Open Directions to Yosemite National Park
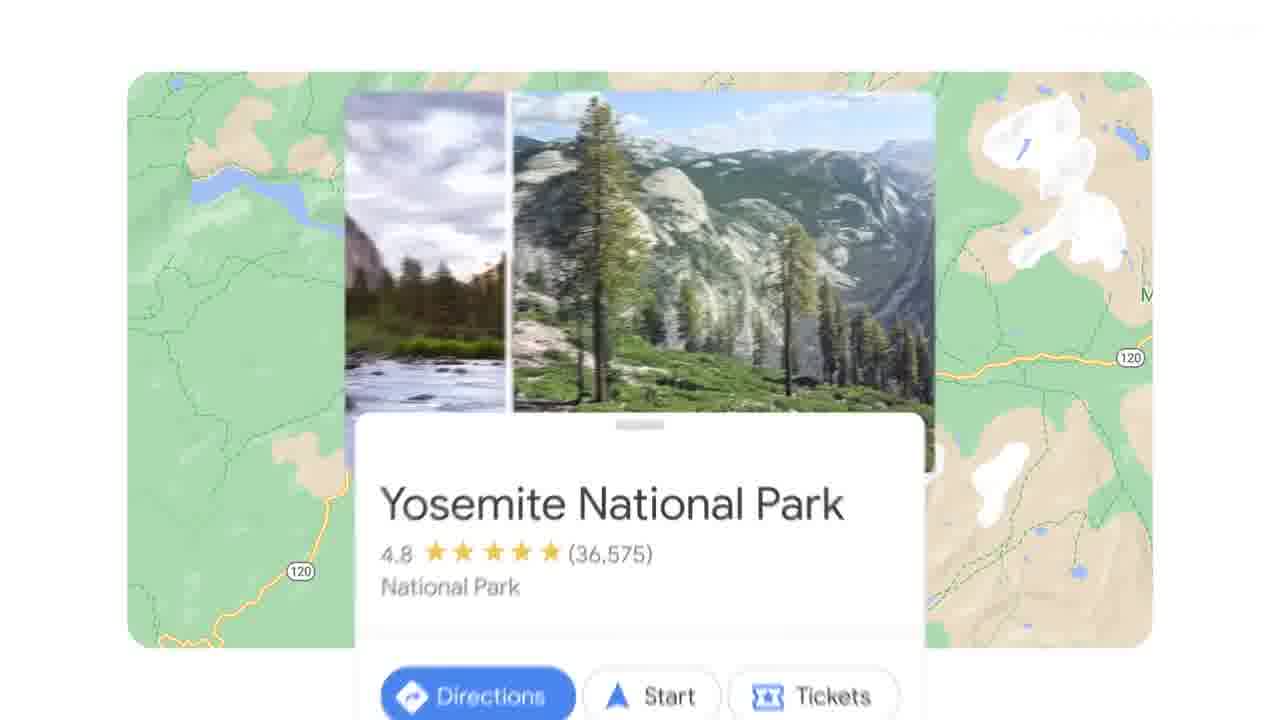Screen dimensions: 1280x720 (478, 696)
